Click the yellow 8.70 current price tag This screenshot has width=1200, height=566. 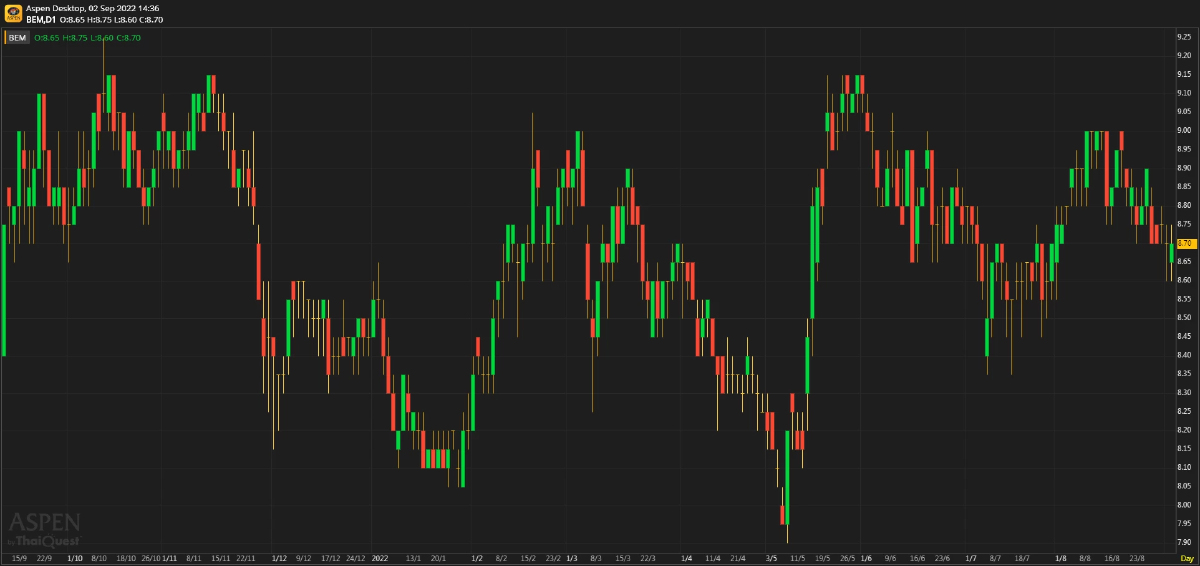pos(1185,243)
